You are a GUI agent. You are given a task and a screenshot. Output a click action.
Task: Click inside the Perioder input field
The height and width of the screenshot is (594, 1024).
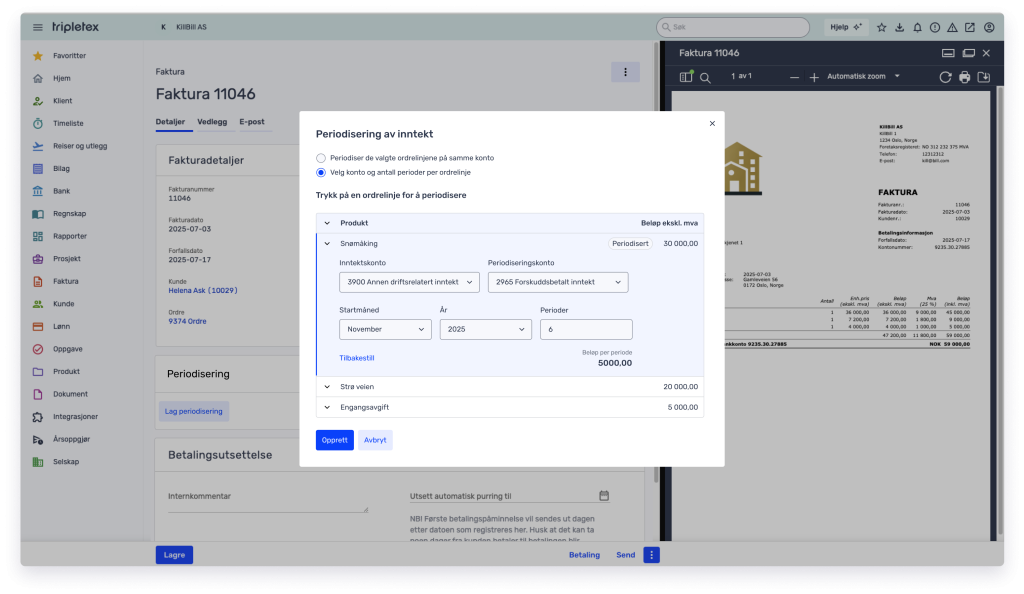pos(586,329)
